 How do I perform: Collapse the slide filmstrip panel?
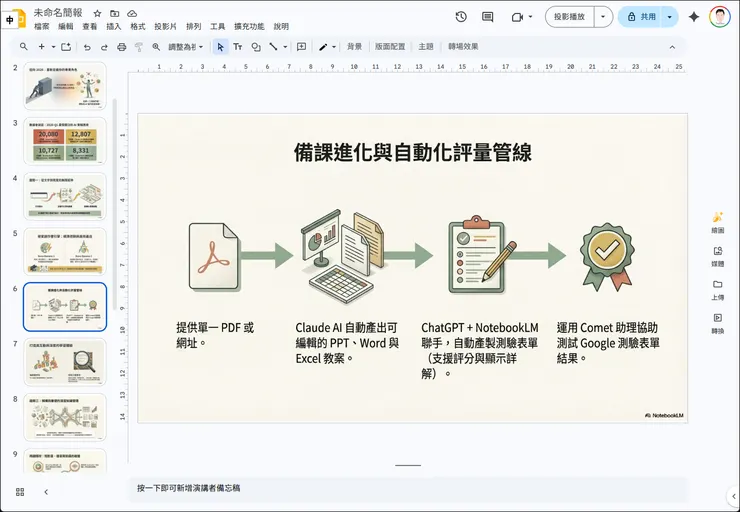pos(46,492)
